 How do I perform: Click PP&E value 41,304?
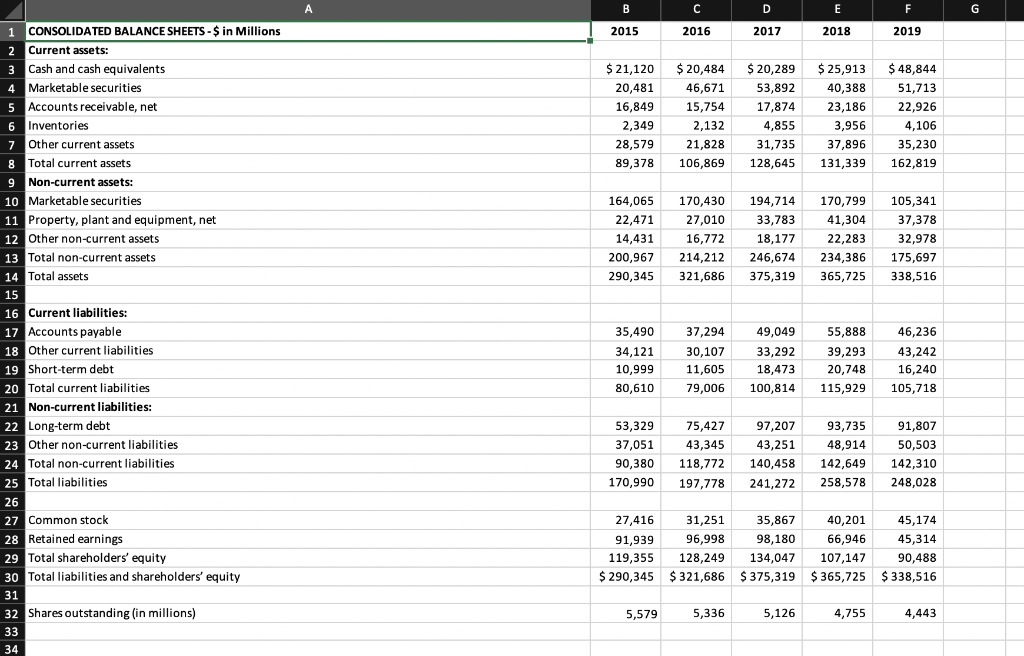837,220
